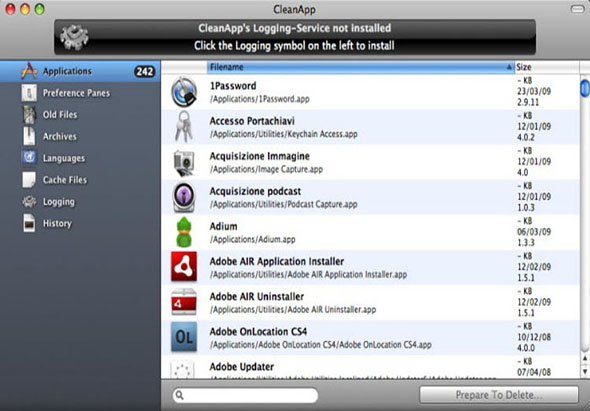This screenshot has height=411, width=590.
Task: Select the Adobe OnLocation CS4 icon
Action: 184,337
